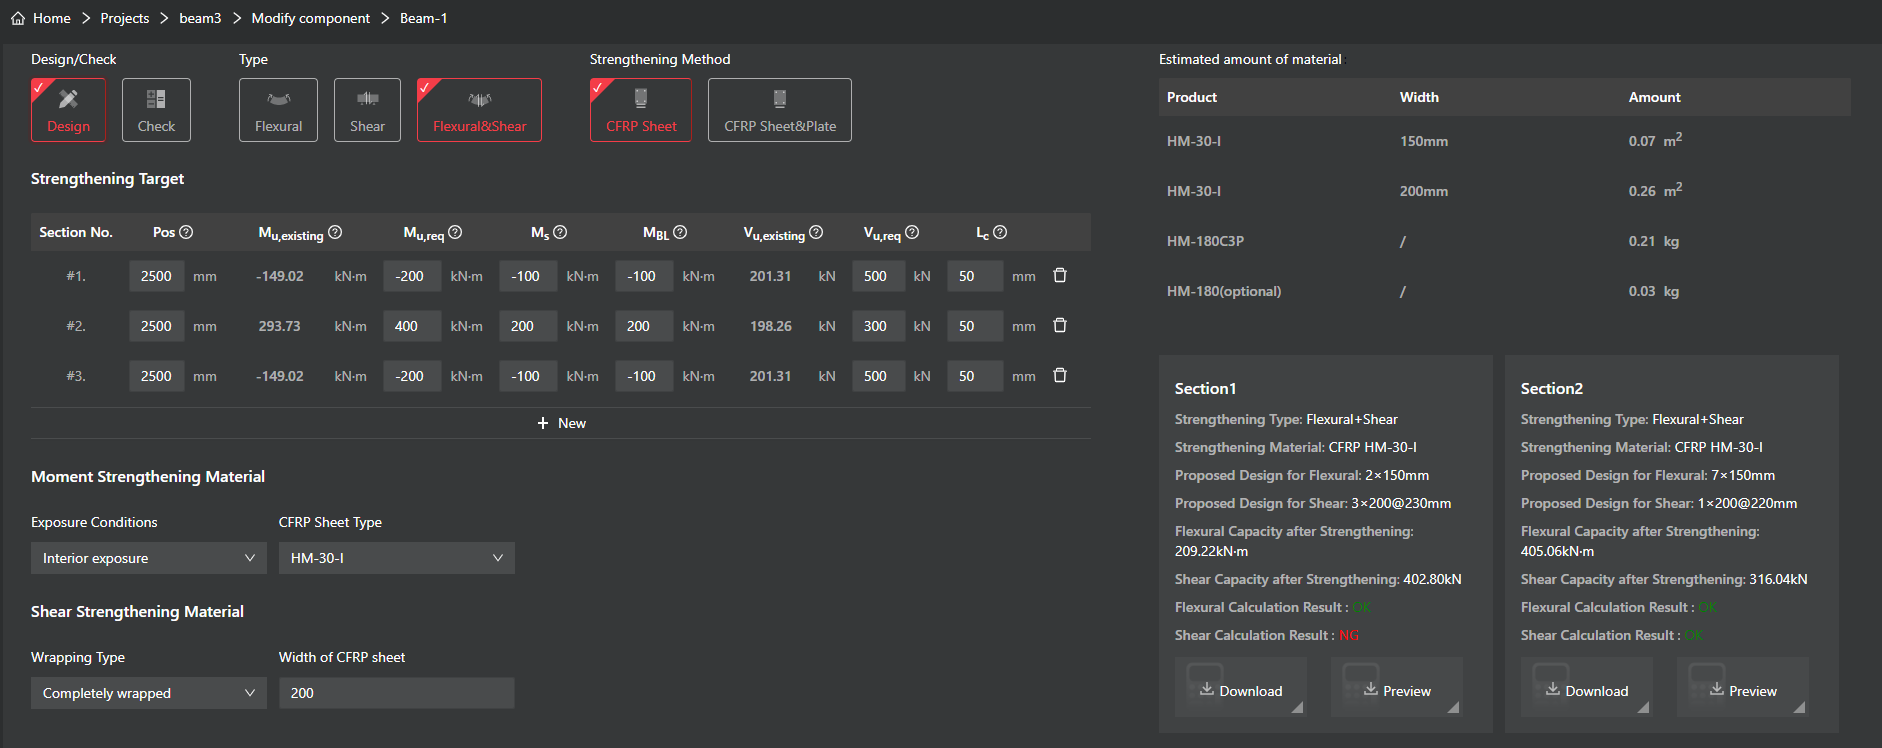This screenshot has width=1882, height=748.
Task: Add a New section row
Action: point(561,423)
